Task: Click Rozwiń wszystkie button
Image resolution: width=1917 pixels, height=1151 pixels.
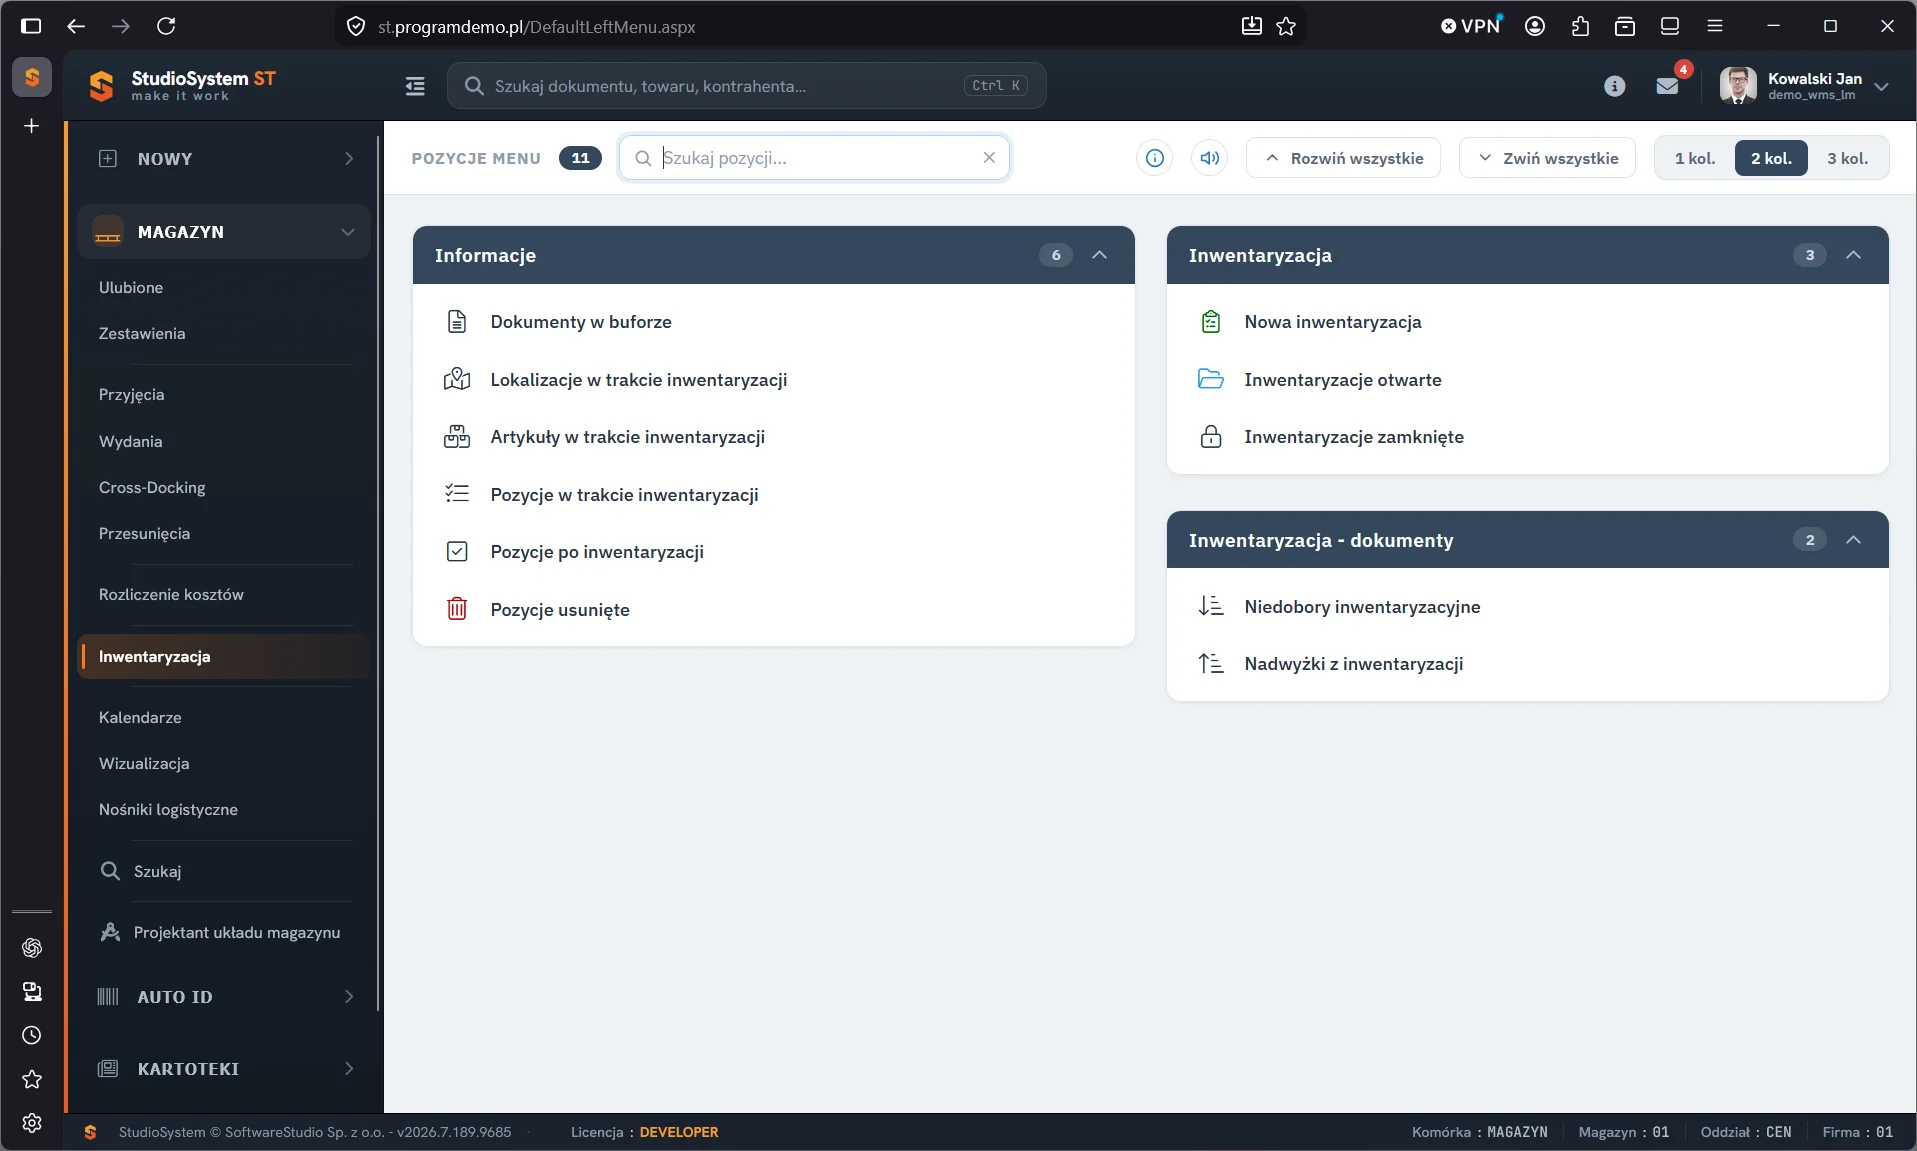Action: (1343, 158)
